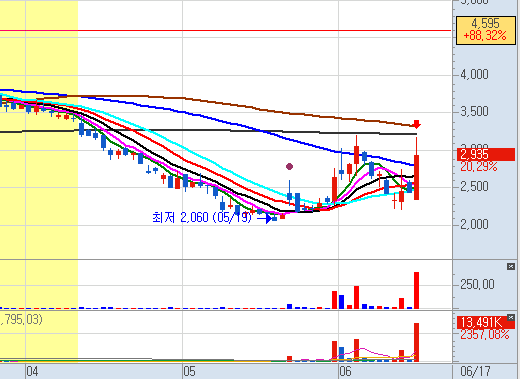Click the 05 month axis label
Screen dimensions: 520x379
click(189, 371)
